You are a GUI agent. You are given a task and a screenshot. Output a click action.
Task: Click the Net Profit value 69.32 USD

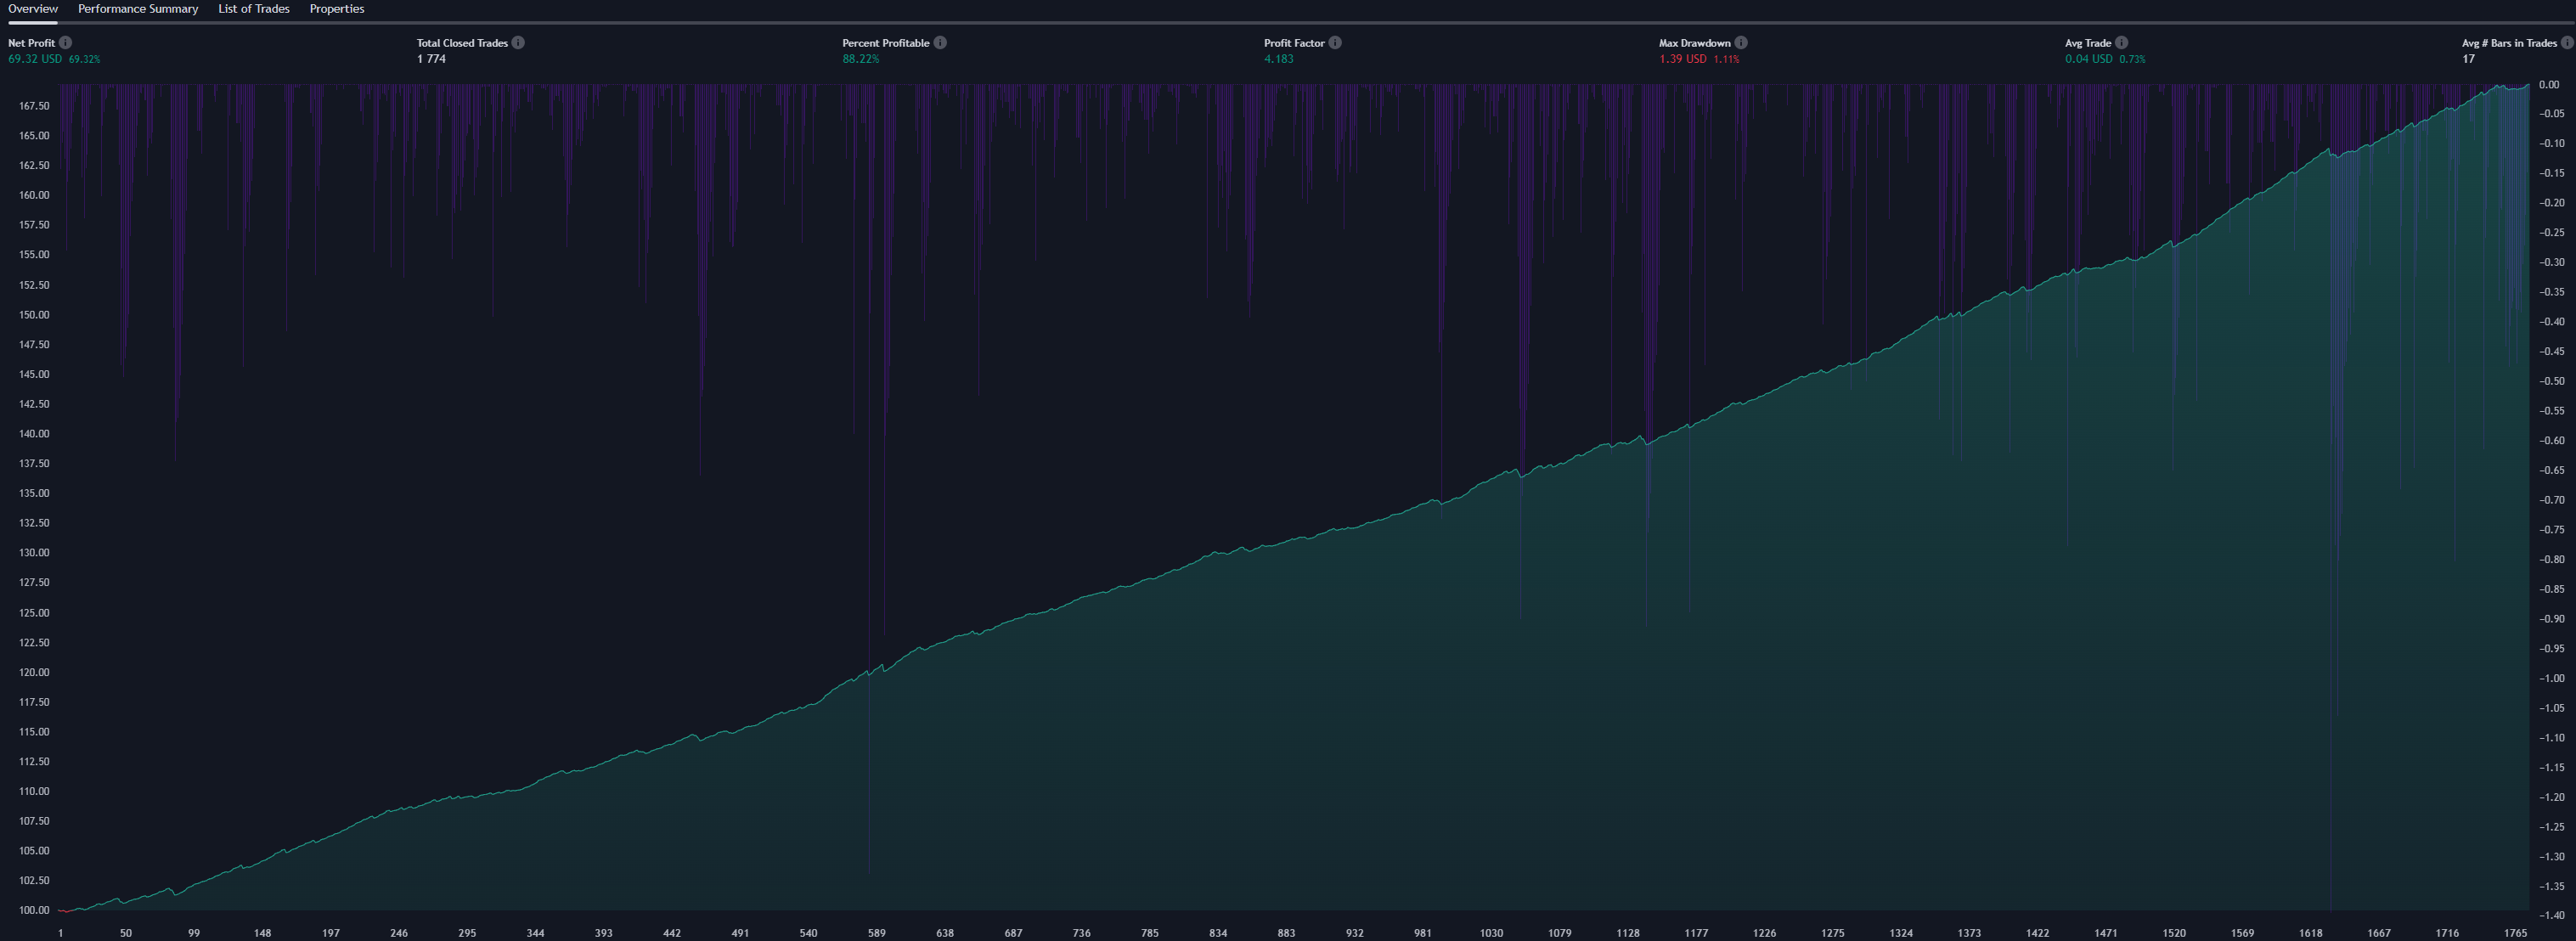pos(35,59)
